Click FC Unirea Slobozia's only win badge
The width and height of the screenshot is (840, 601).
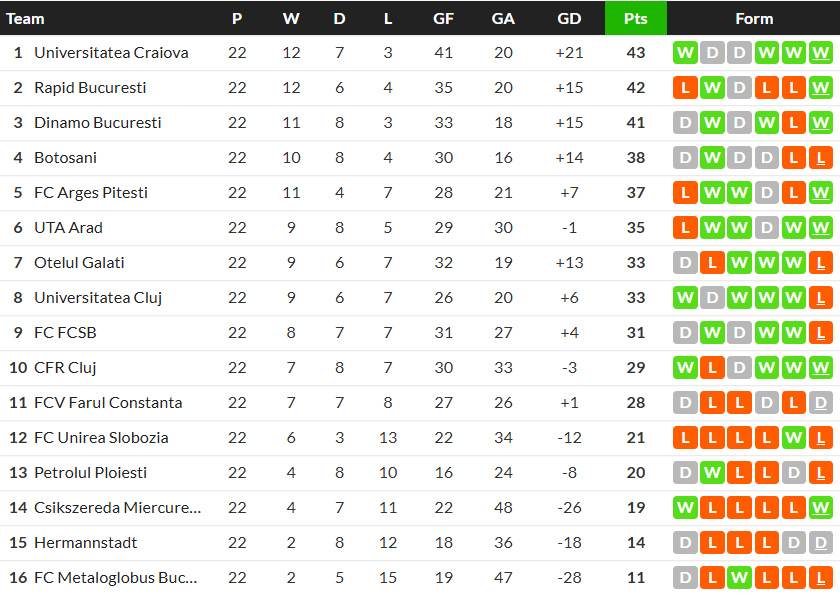point(793,438)
